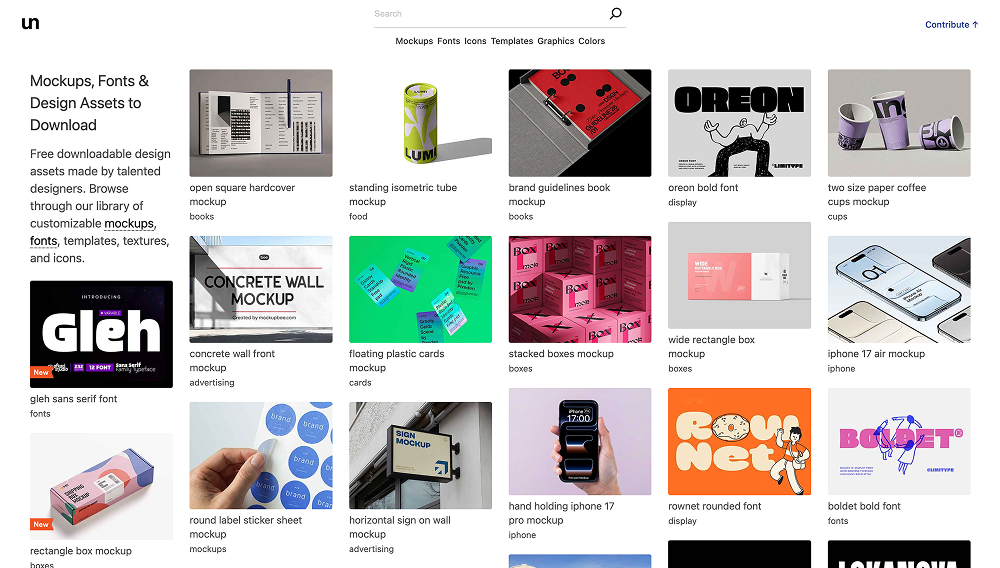Open the Fonts category
1000x568 pixels.
pos(448,41)
